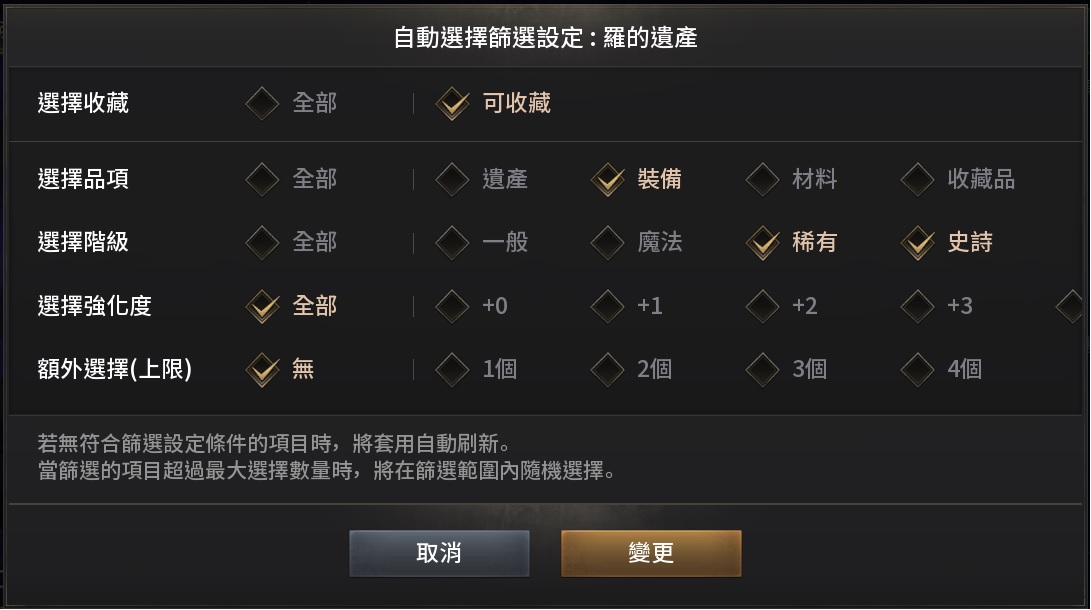The height and width of the screenshot is (610, 1091).
Task: Select the +2 enhancement level
Action: coord(763,306)
